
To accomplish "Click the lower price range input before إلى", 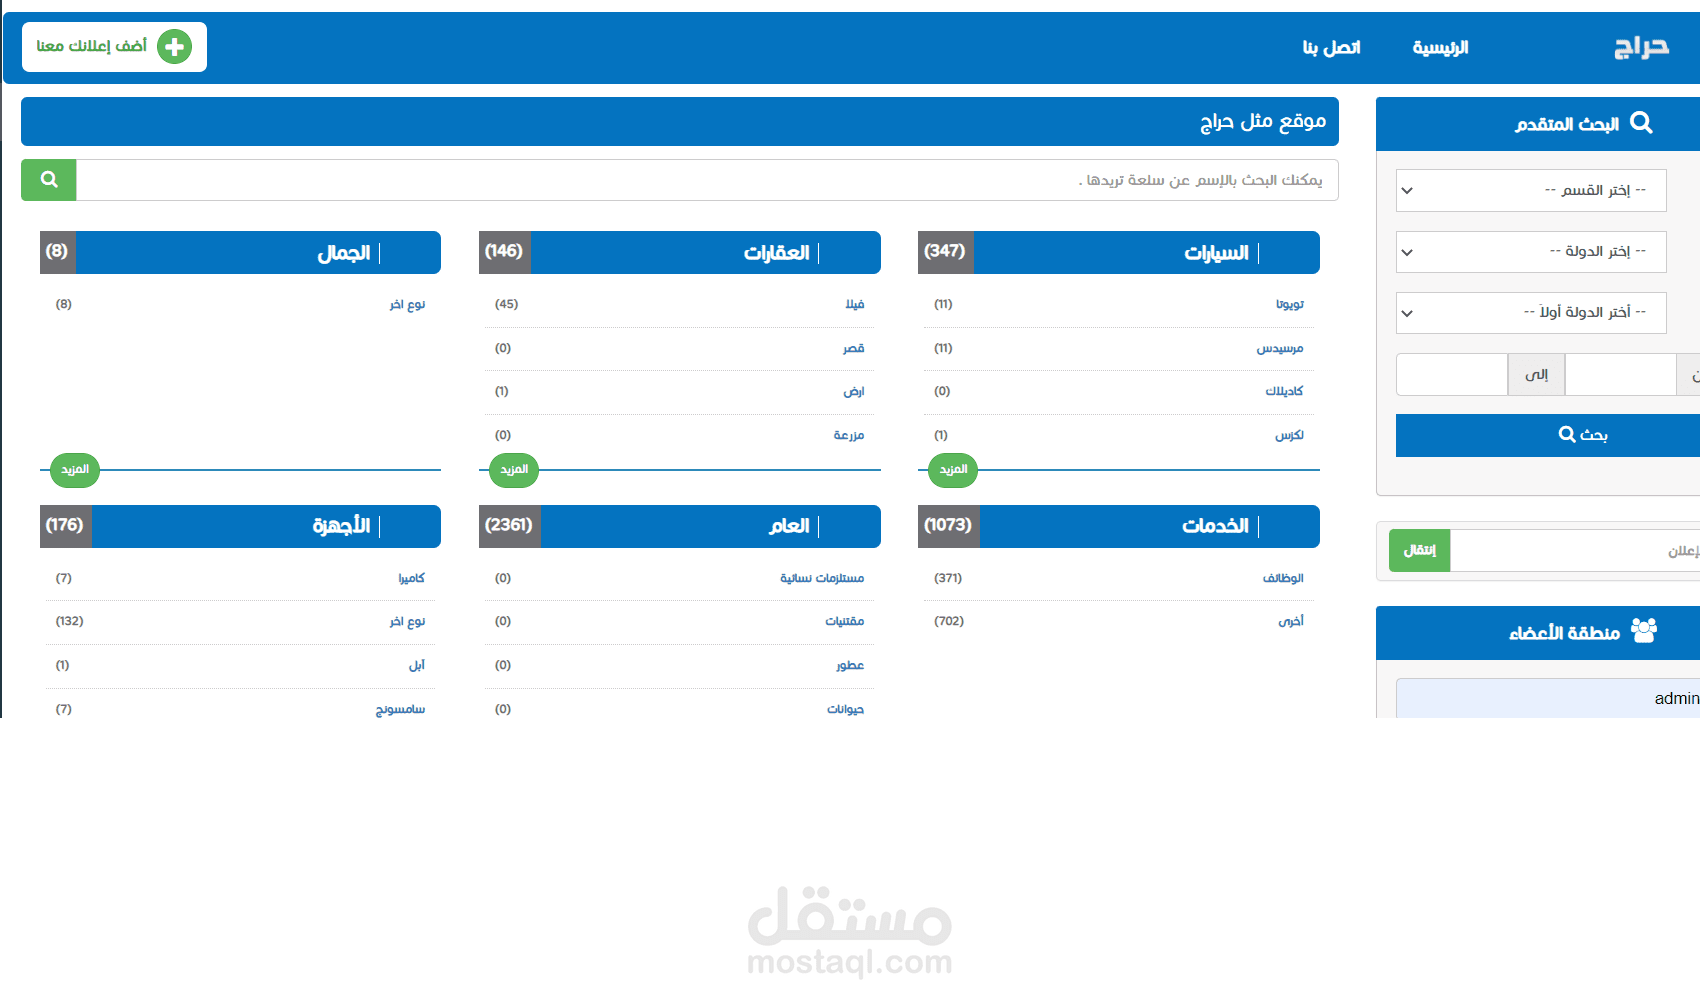I will 1620,375.
